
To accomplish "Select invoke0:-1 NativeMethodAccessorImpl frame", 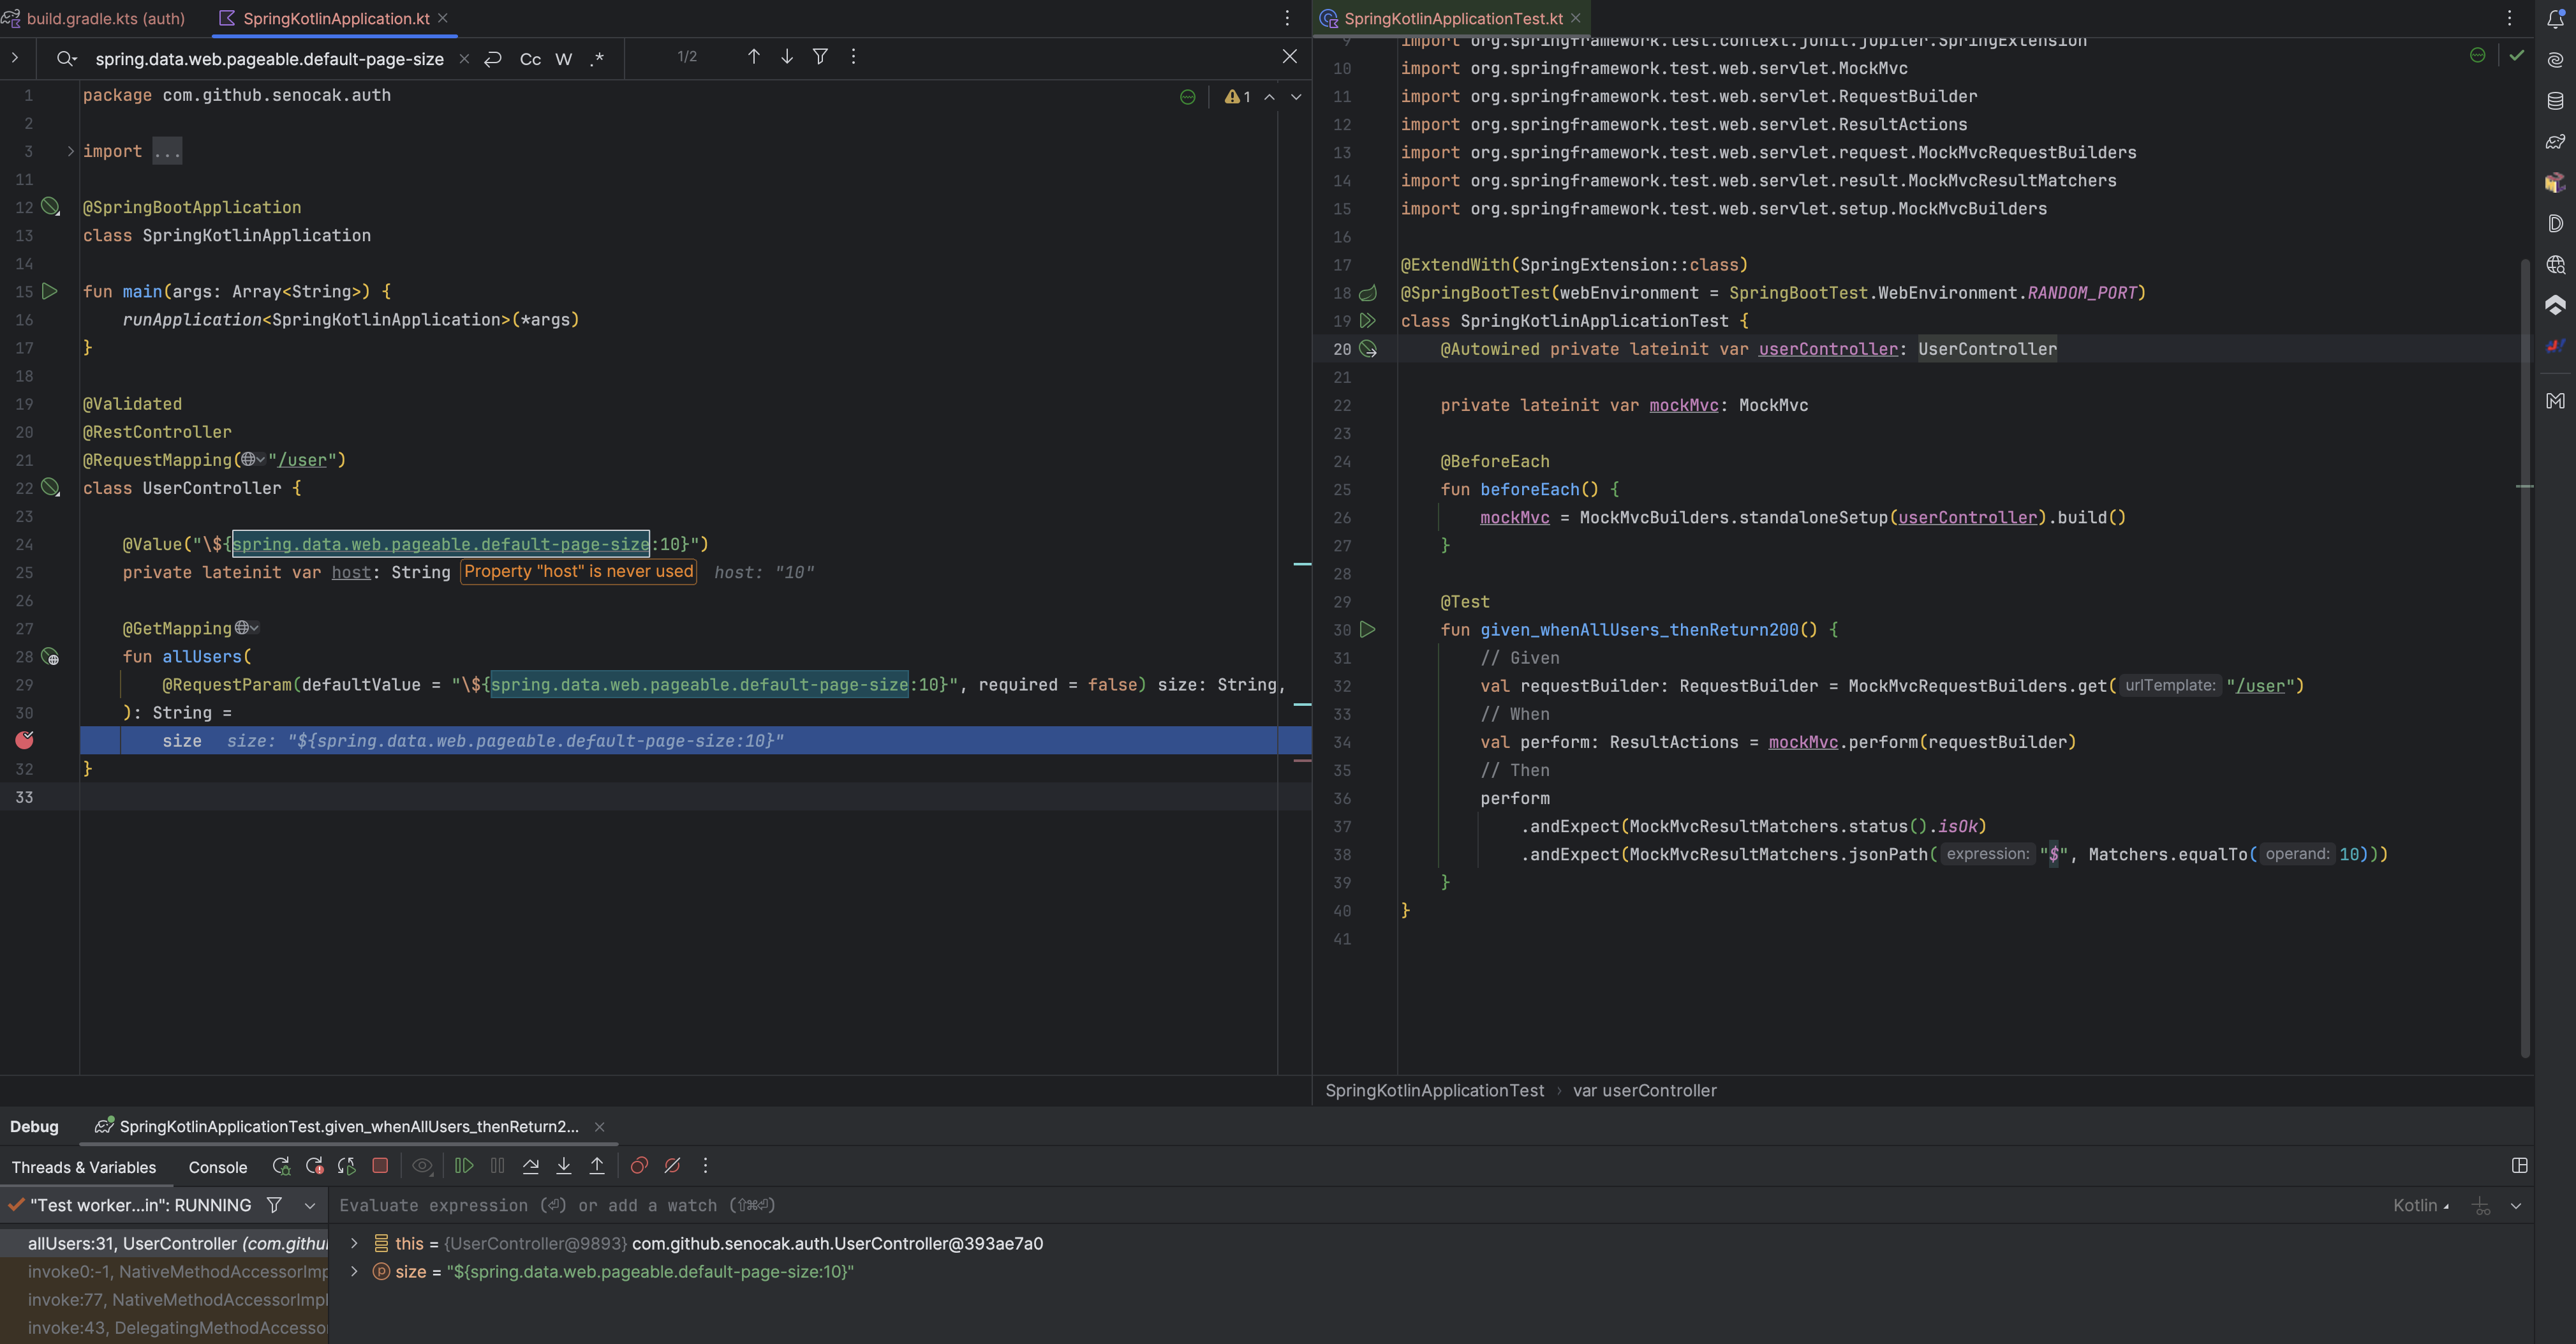I will pyautogui.click(x=164, y=1272).
